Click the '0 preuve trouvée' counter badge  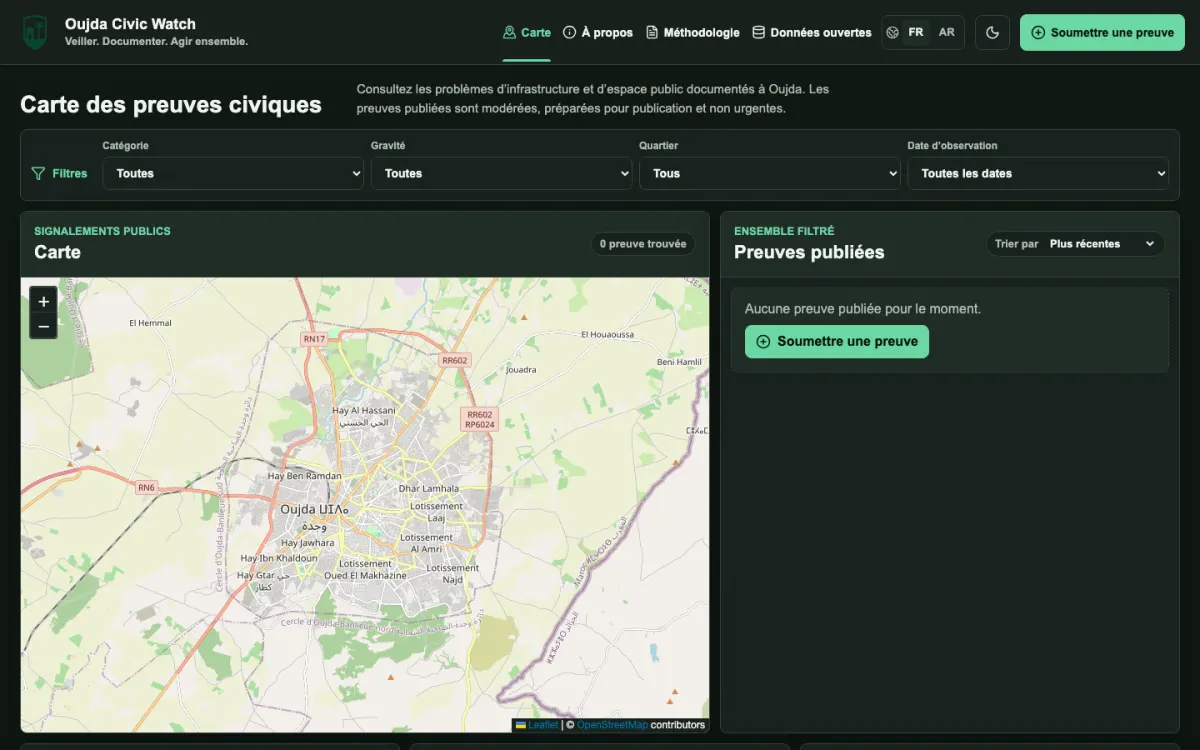click(x=643, y=244)
